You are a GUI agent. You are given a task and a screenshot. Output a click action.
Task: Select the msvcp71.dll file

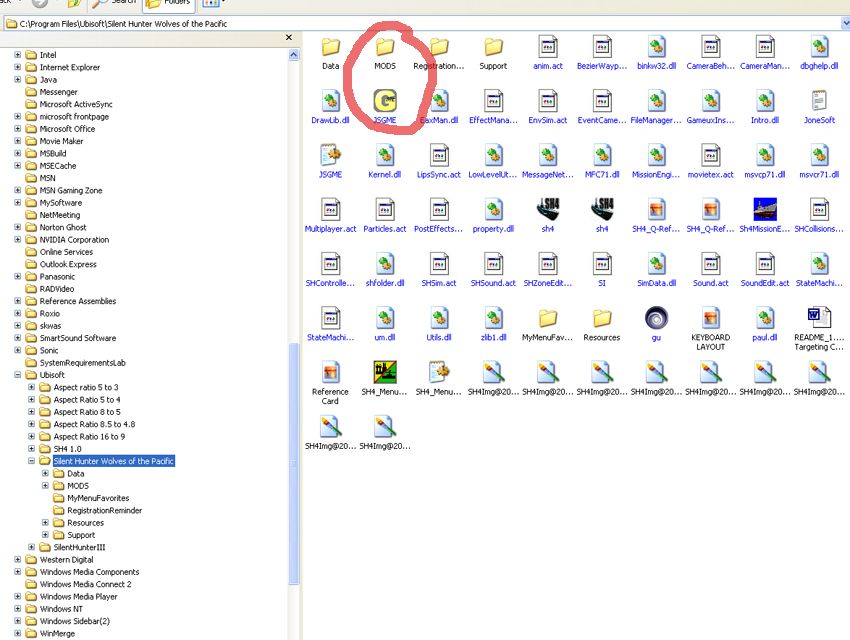tap(765, 156)
